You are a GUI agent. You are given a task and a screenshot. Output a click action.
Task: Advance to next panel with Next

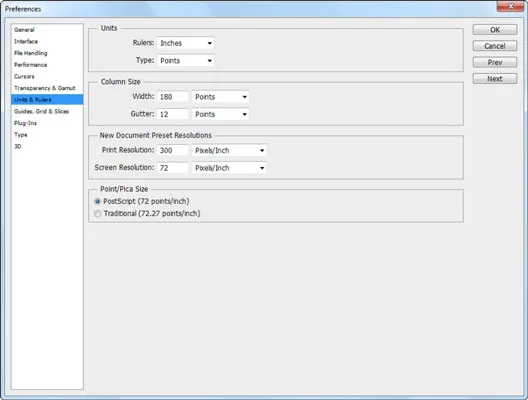[495, 79]
